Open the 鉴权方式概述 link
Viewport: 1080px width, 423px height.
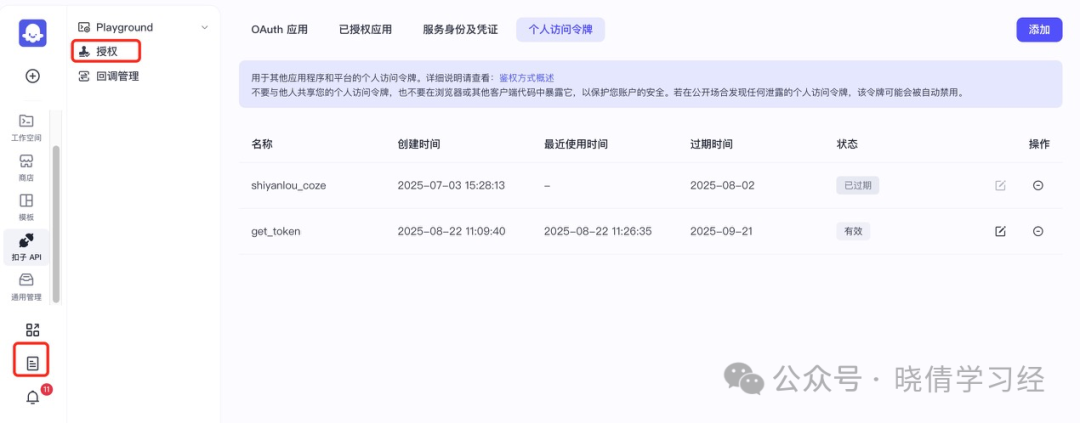coord(526,78)
